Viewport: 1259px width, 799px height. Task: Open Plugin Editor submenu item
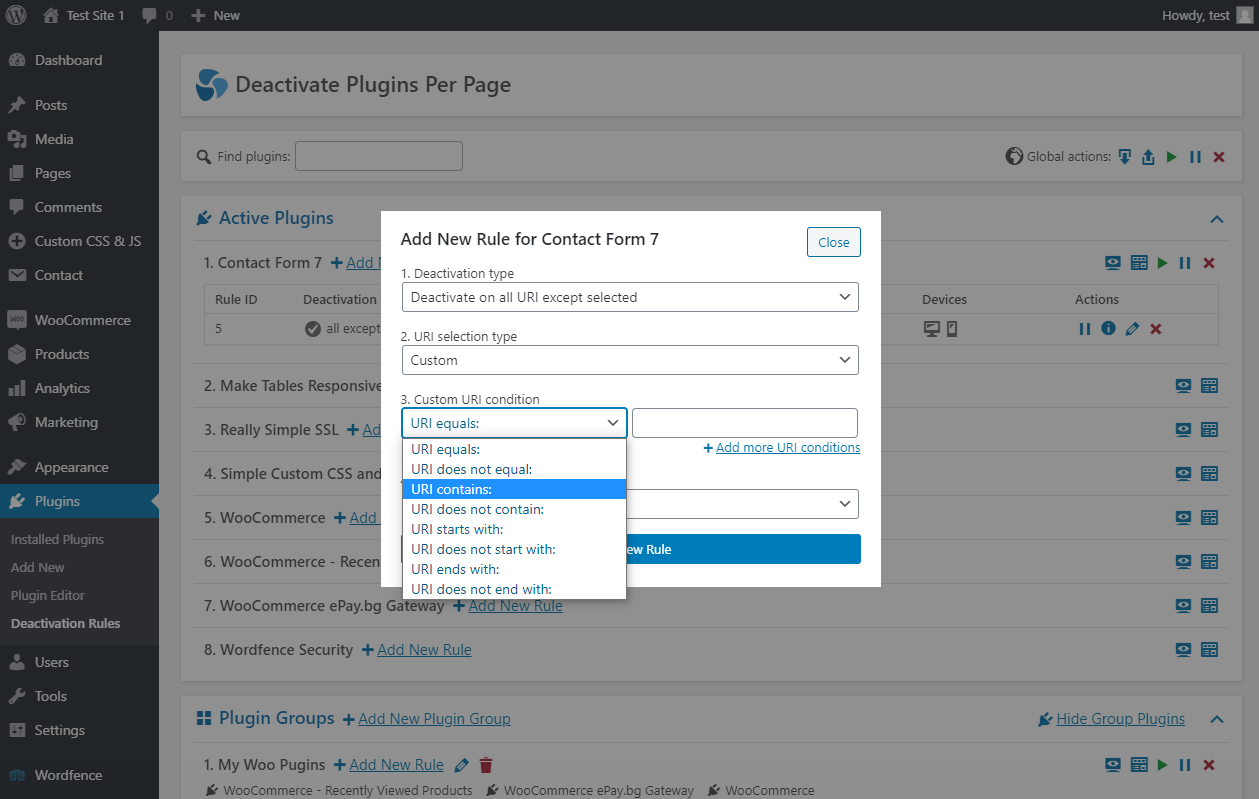[x=48, y=595]
